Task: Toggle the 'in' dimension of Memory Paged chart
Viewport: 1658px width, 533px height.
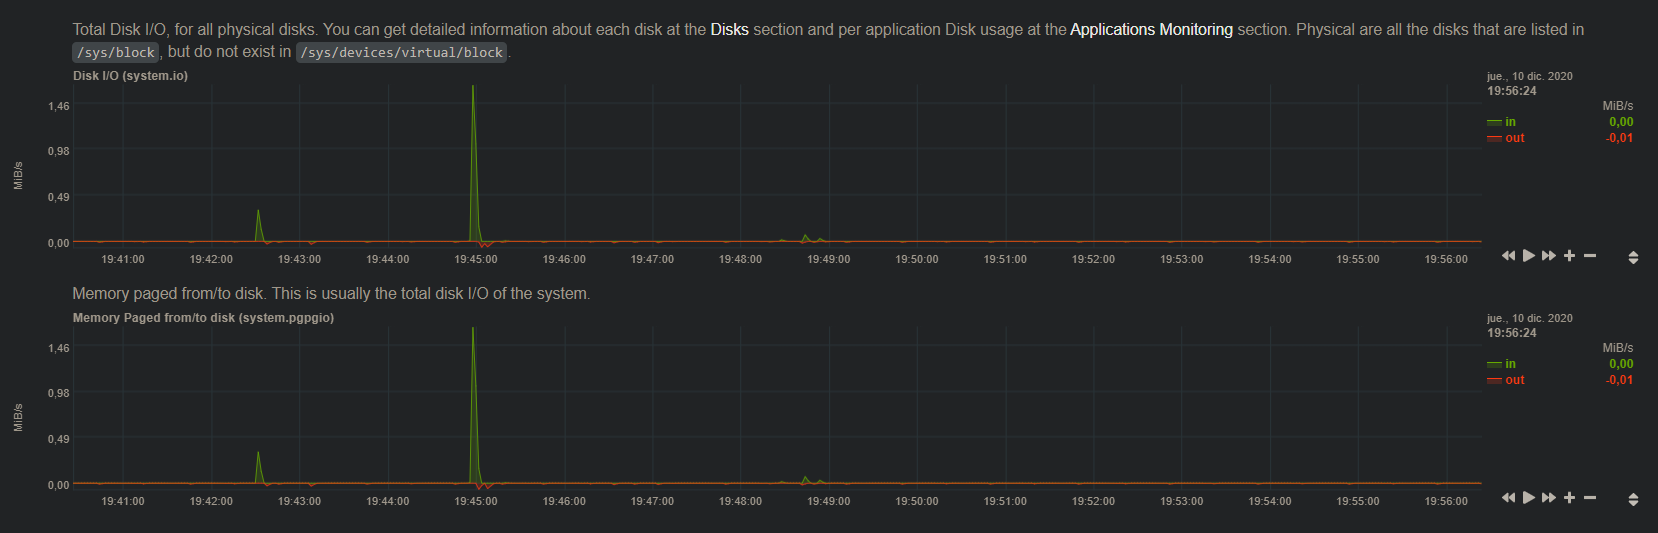Action: click(1510, 364)
